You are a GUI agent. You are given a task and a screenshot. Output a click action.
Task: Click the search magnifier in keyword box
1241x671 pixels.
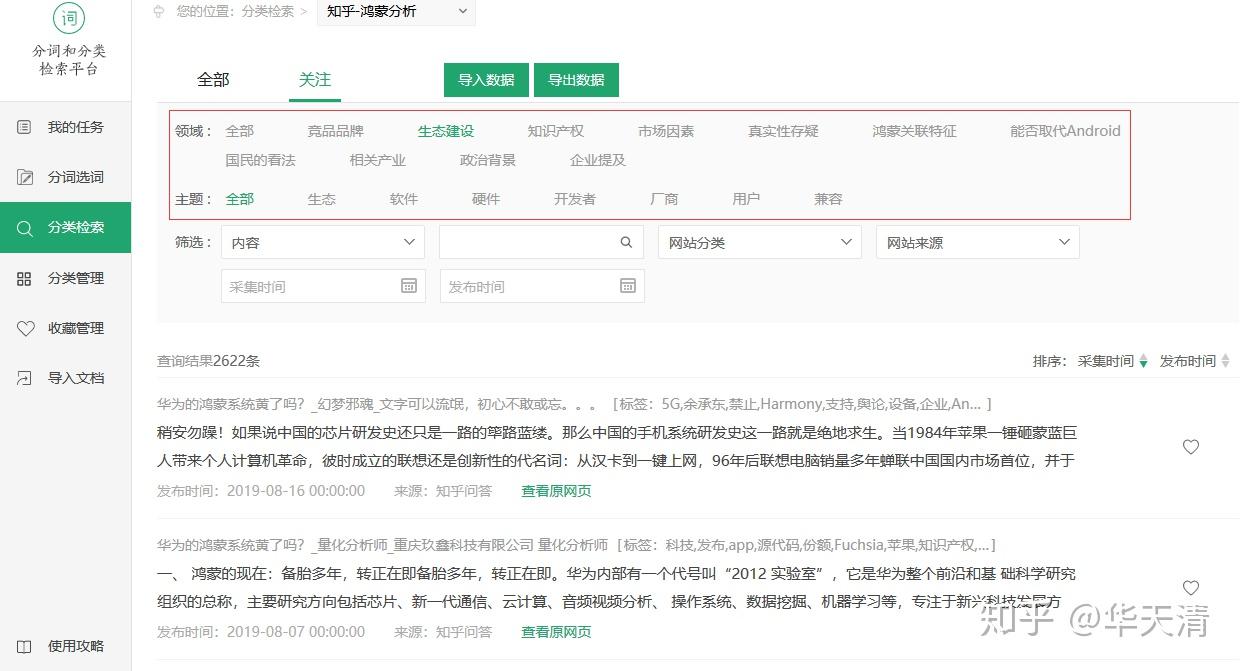pos(626,242)
